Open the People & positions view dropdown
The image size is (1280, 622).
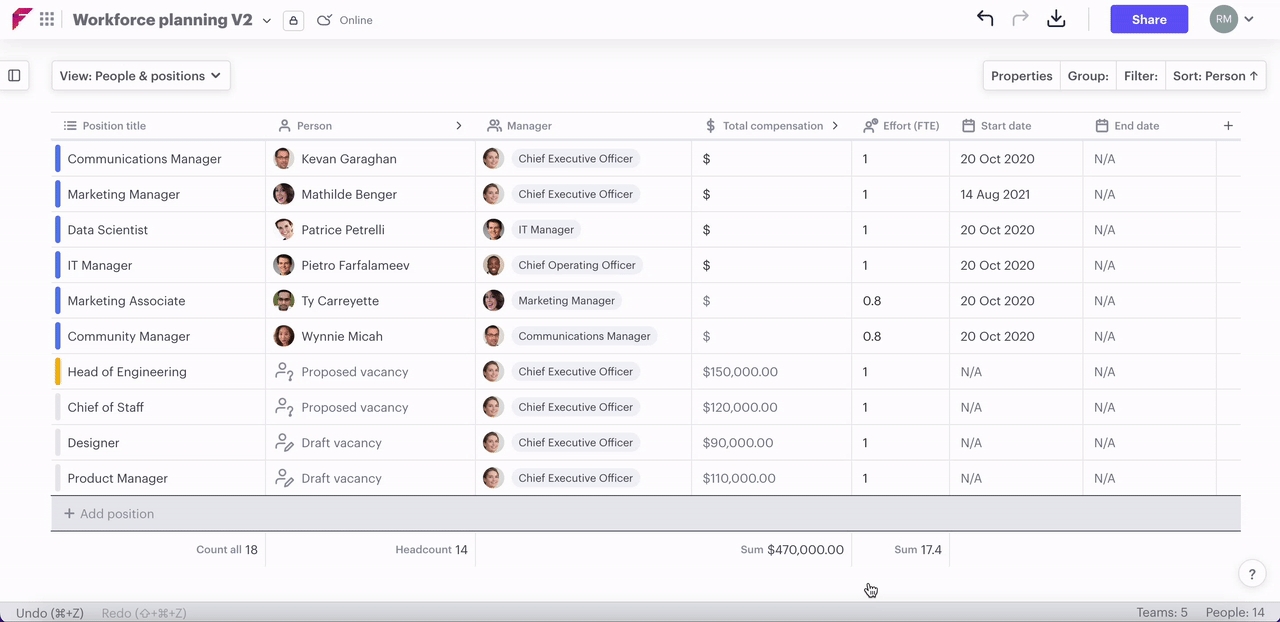[141, 76]
